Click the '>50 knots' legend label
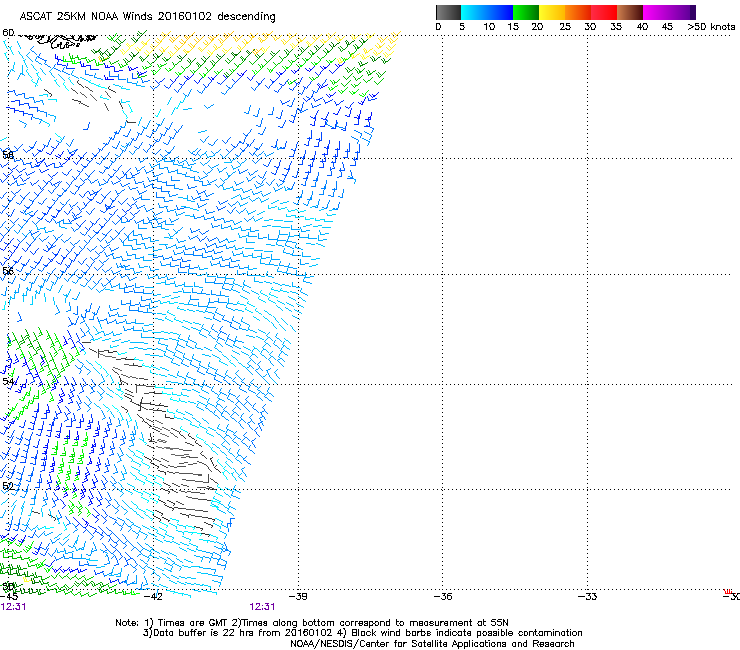The height and width of the screenshot is (650, 740). pos(711,27)
